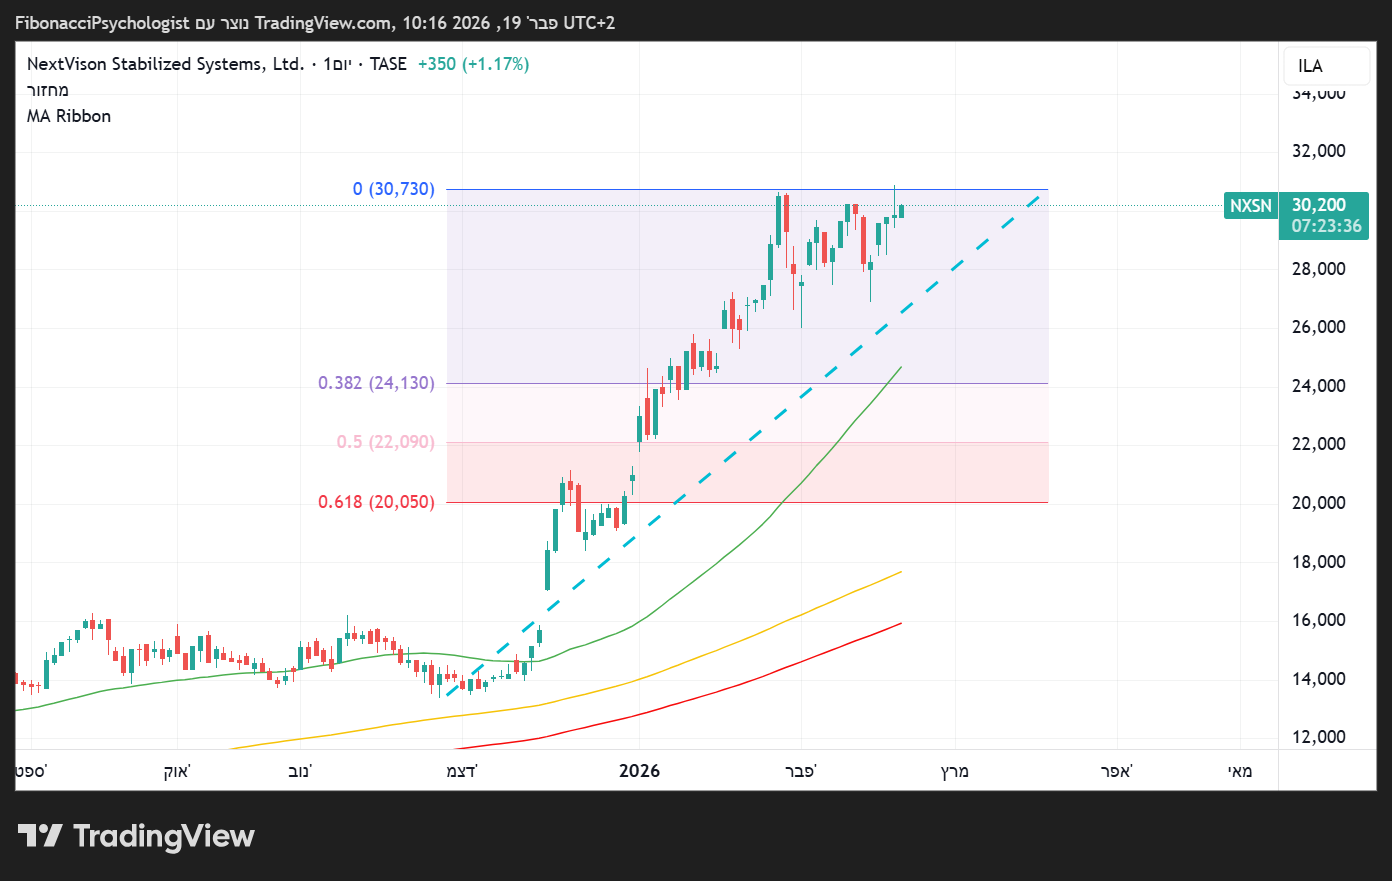Image resolution: width=1392 pixels, height=881 pixels.
Task: Open the ILA currency selector
Action: coord(1327,66)
